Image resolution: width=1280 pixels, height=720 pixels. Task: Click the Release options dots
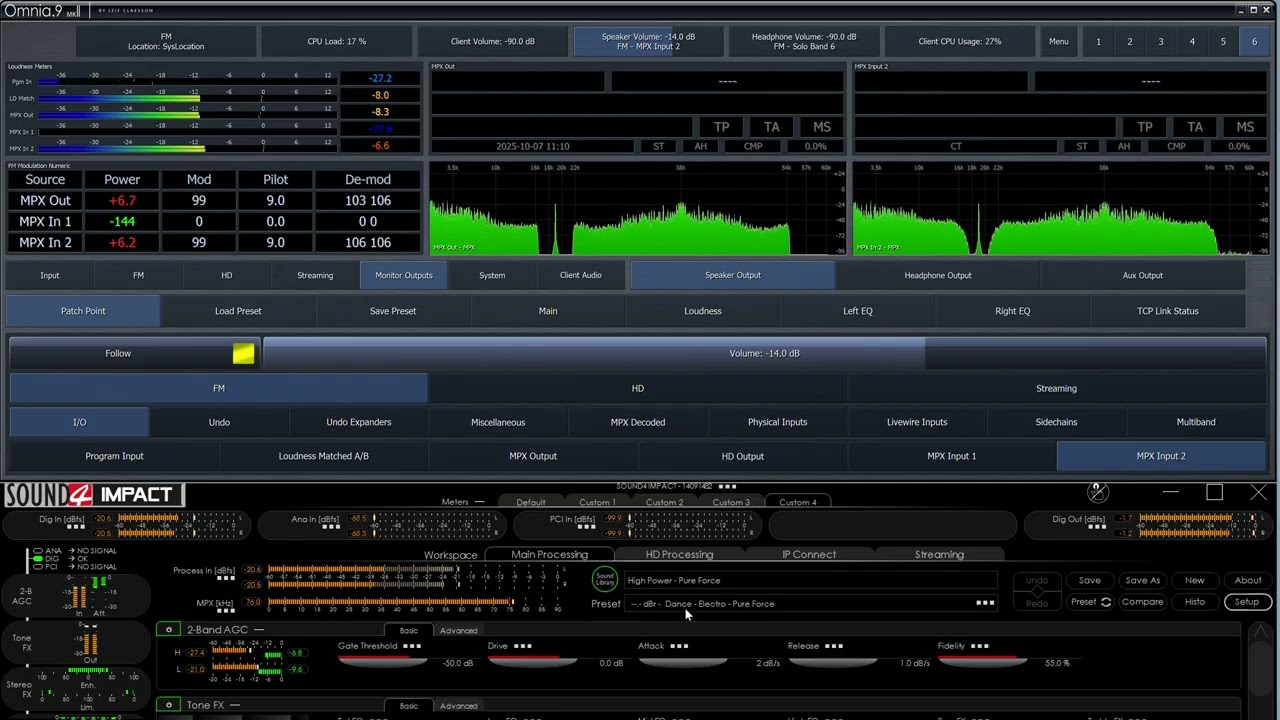834,646
